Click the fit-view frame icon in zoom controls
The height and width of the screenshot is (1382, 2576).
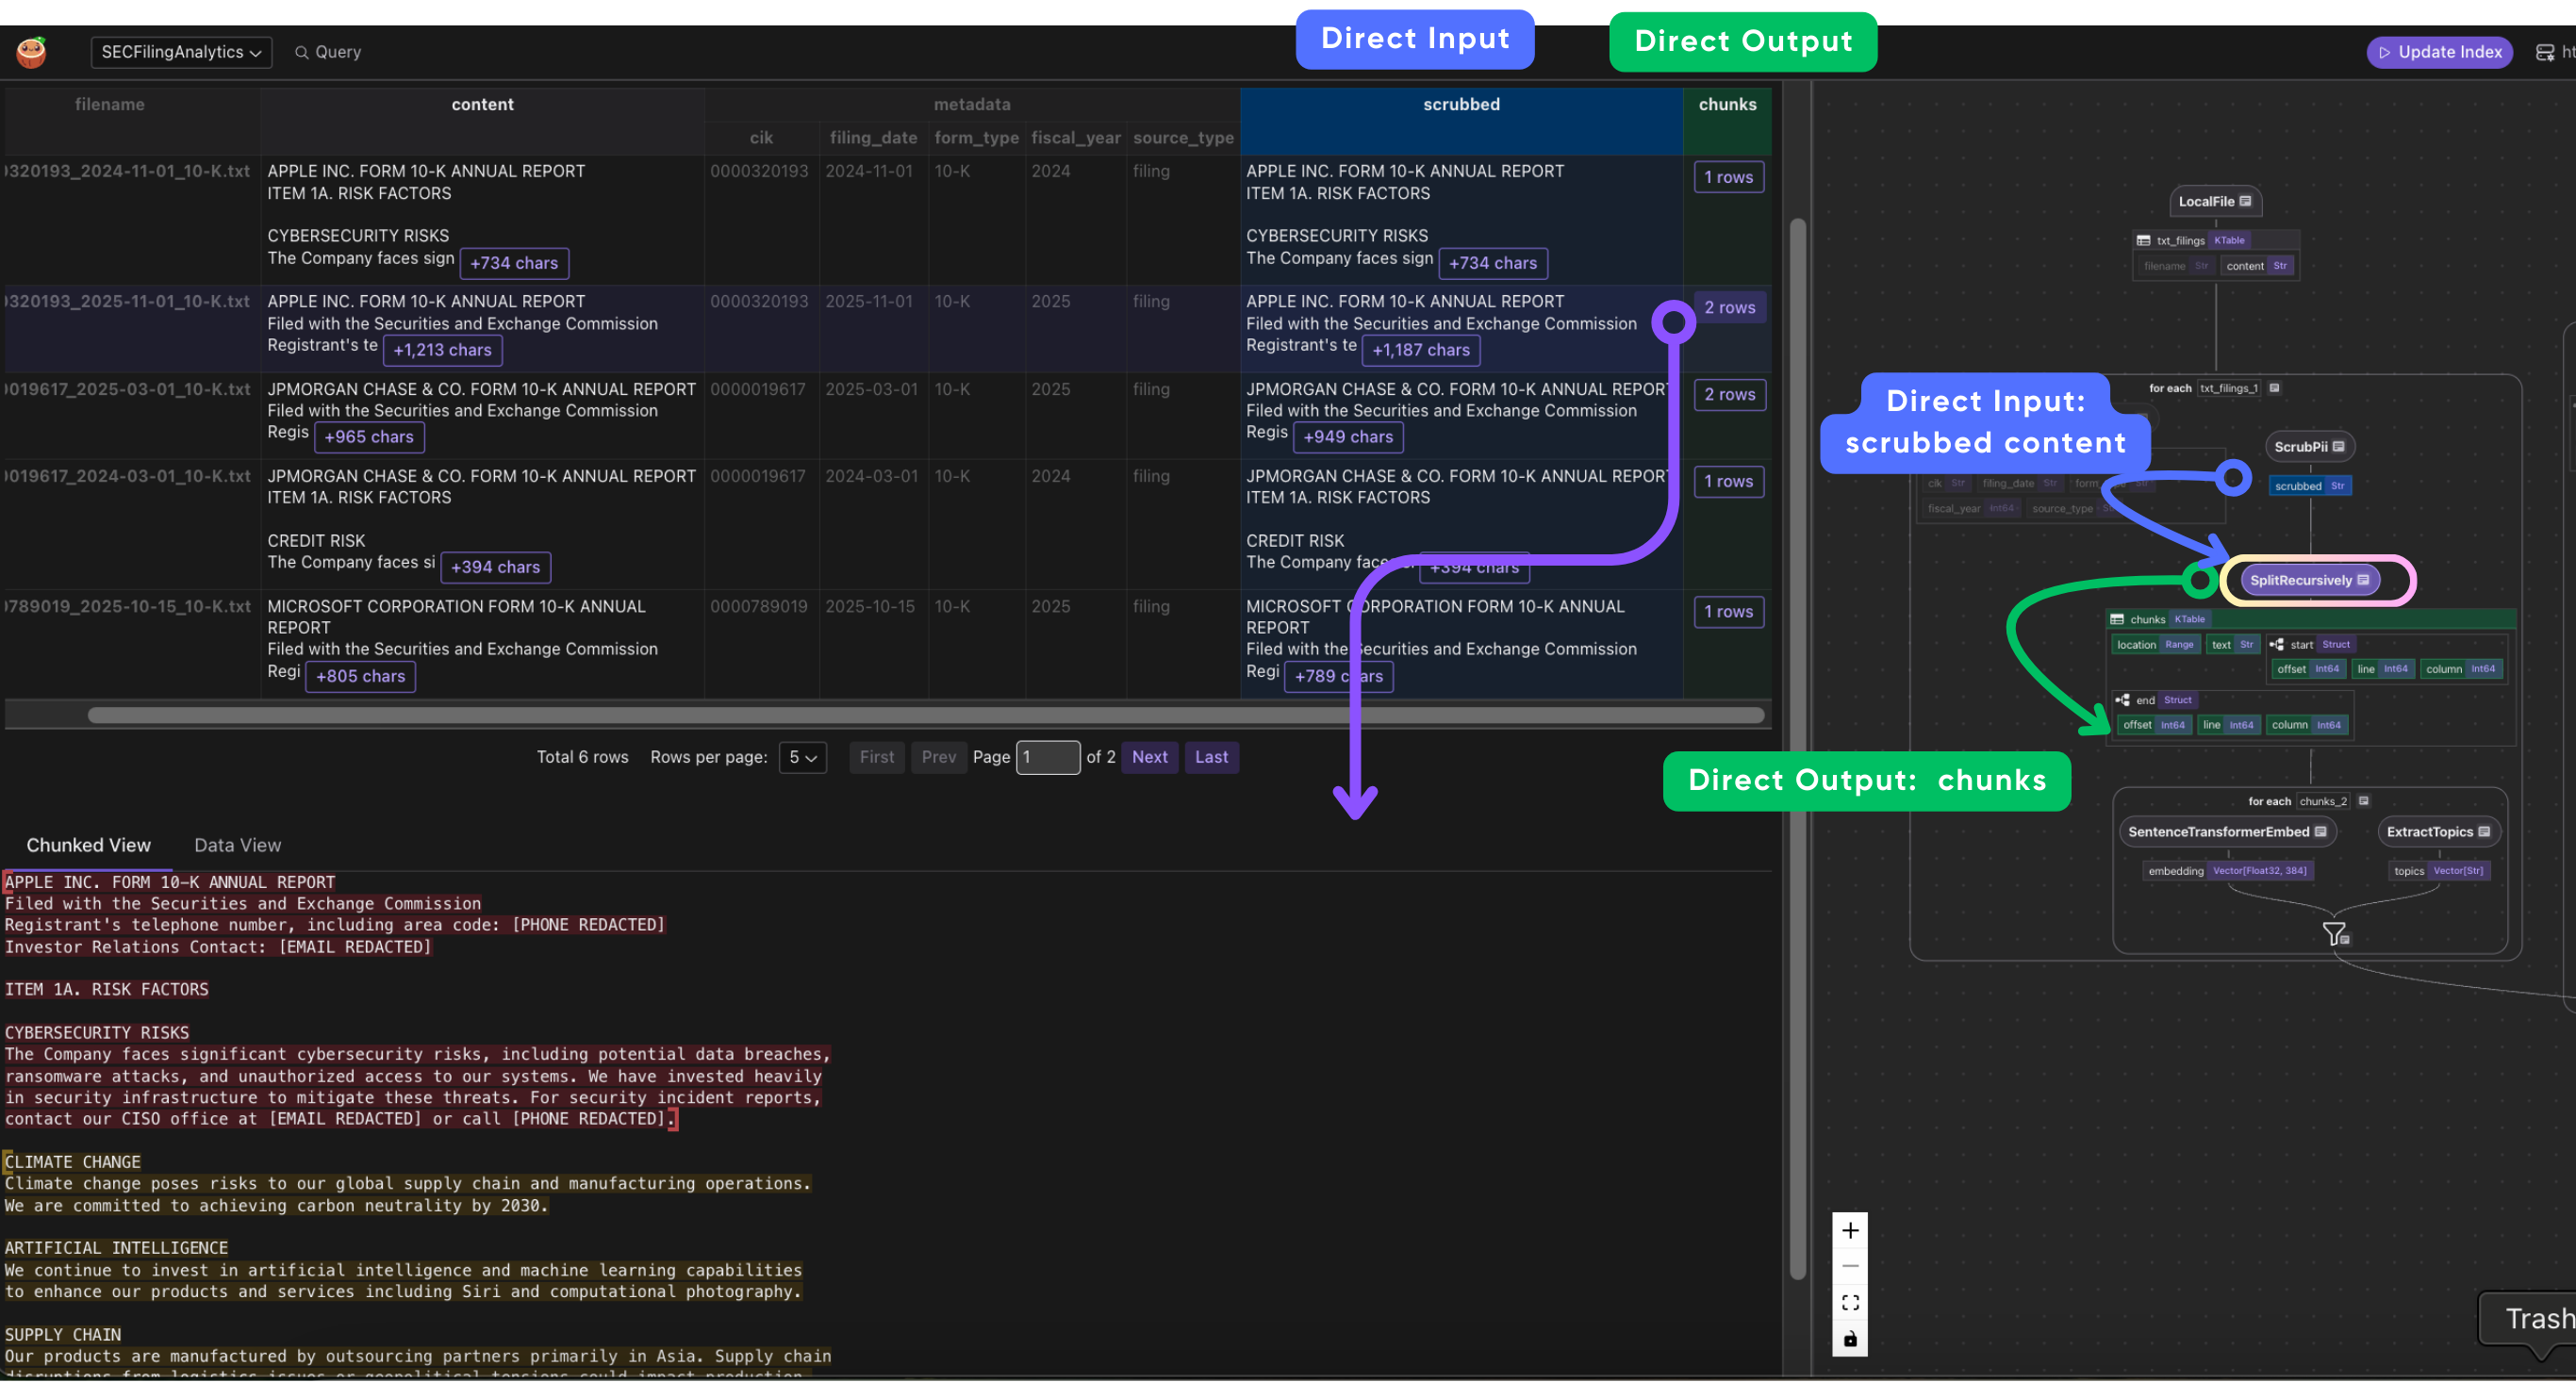tap(1850, 1301)
